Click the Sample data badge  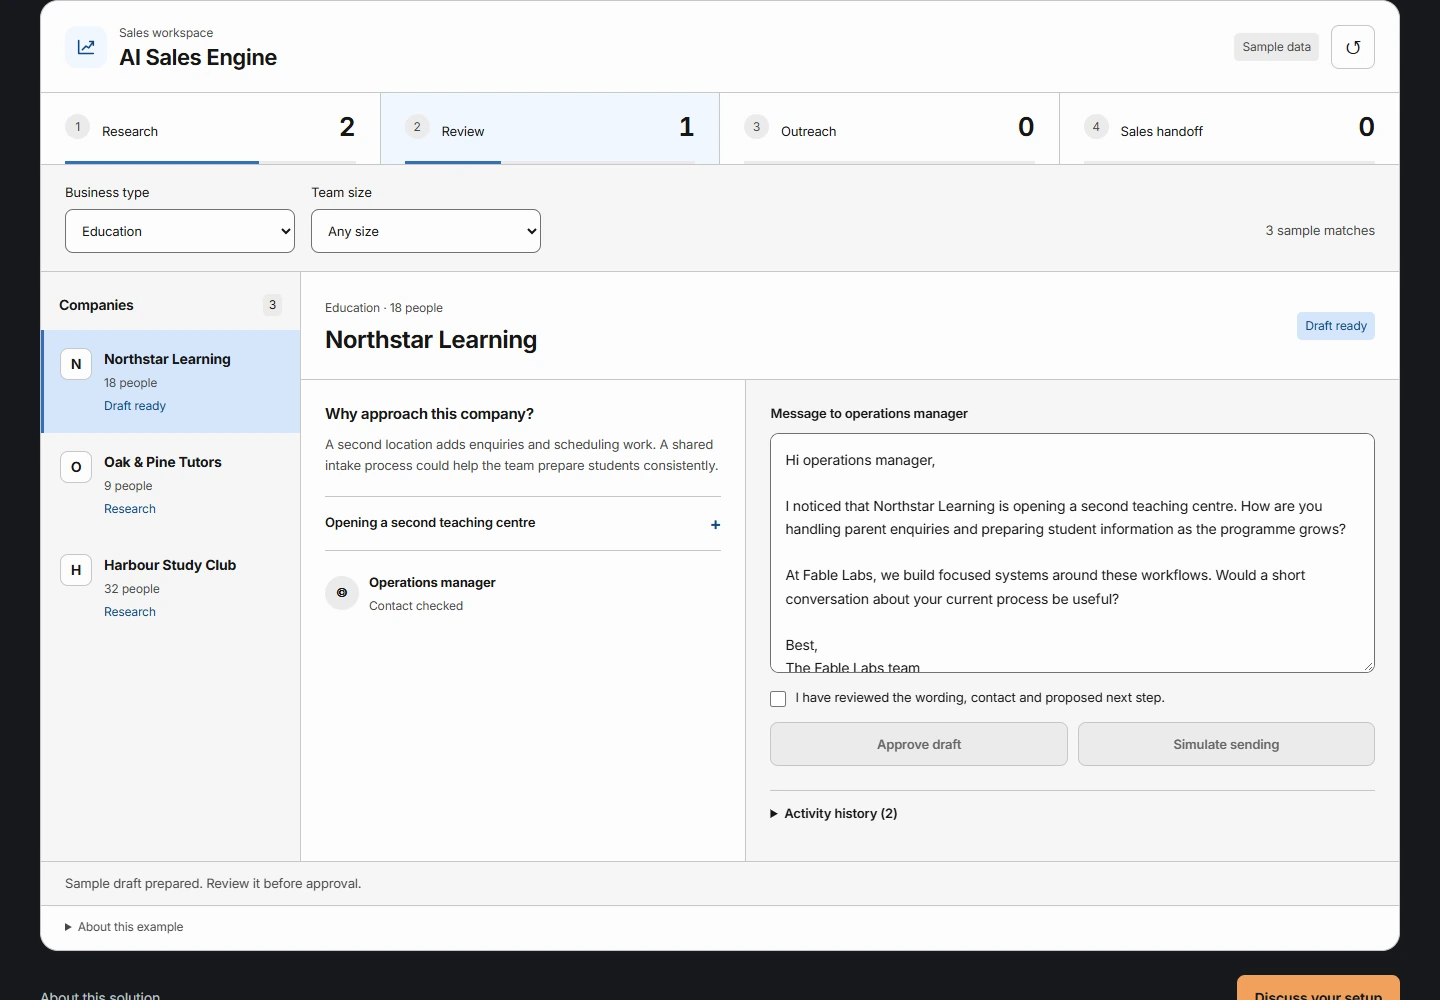[1276, 47]
